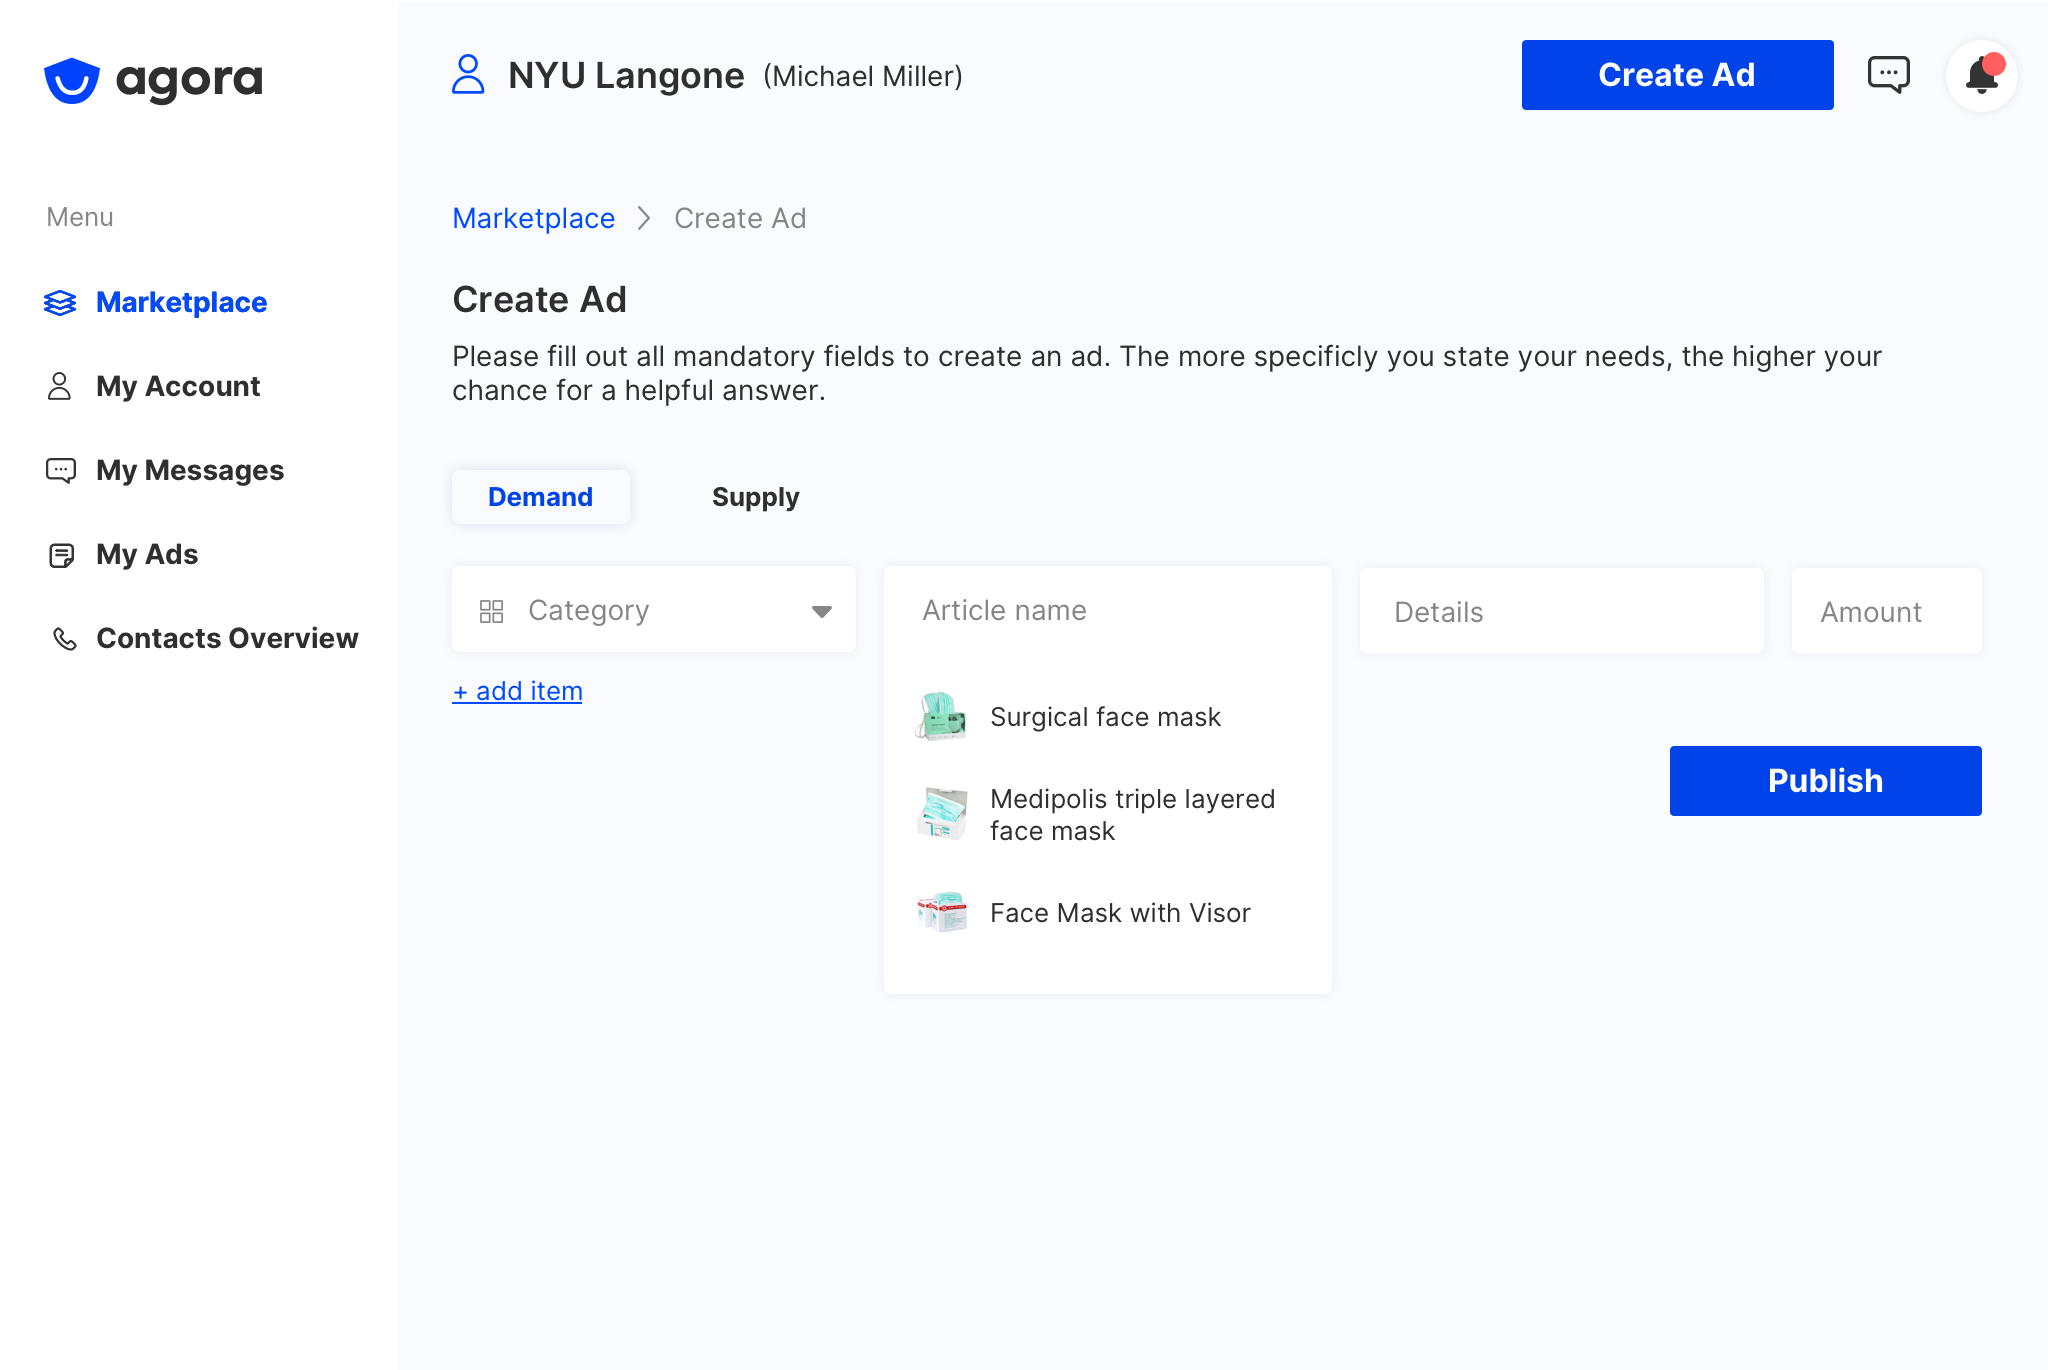Go to Marketplace via breadcrumb link
2048x1370 pixels.
click(x=533, y=218)
